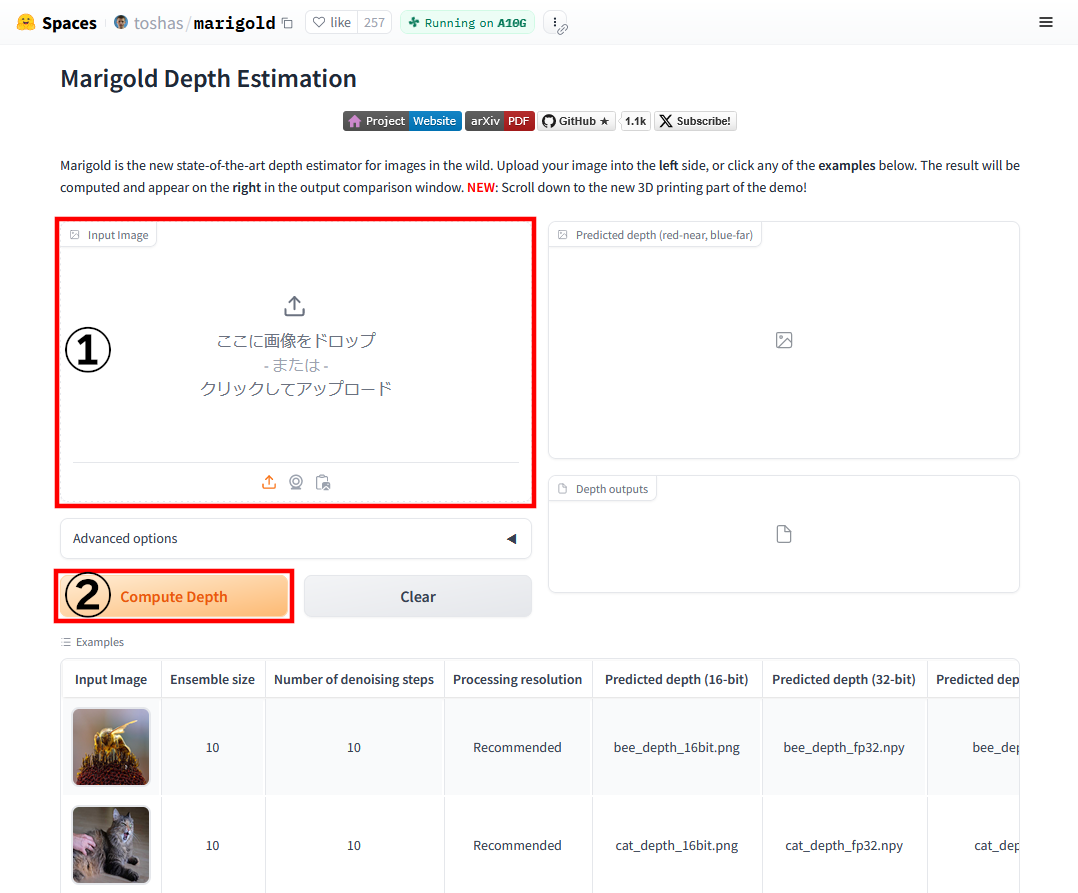Select the bee example thumbnail
This screenshot has width=1078, height=893.
coord(111,747)
